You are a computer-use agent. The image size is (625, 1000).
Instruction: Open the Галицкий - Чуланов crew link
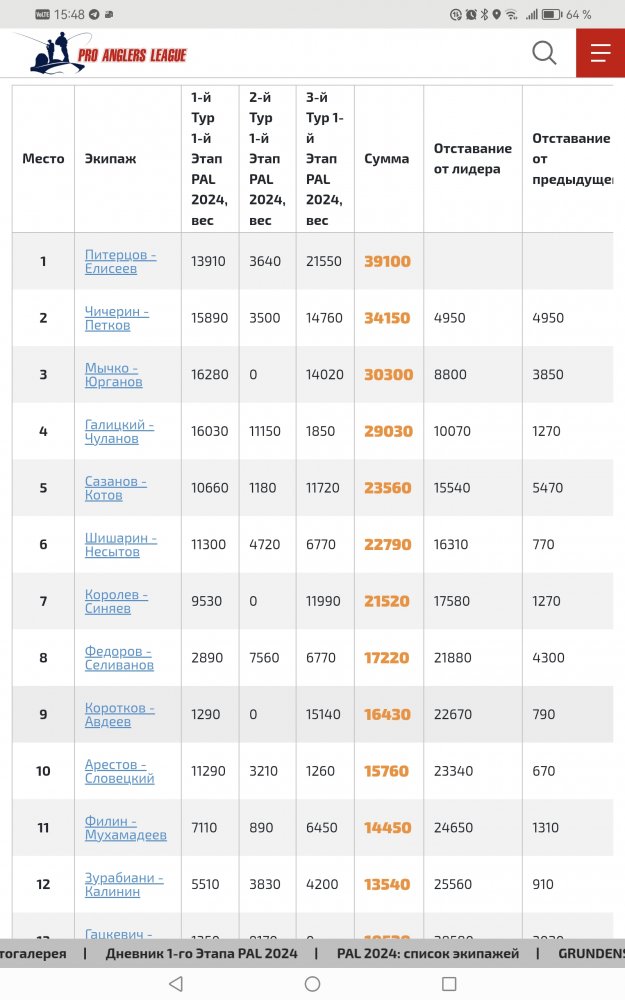click(x=119, y=432)
